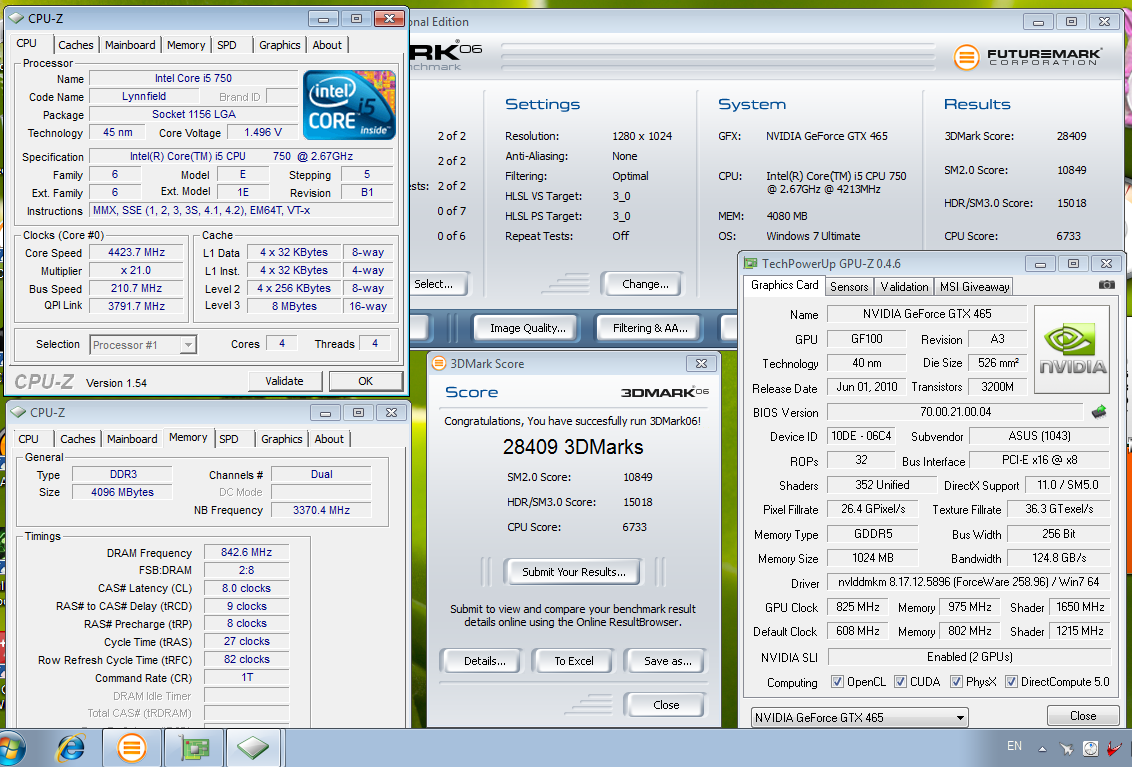Click the Intel Core i5 logo

(349, 104)
